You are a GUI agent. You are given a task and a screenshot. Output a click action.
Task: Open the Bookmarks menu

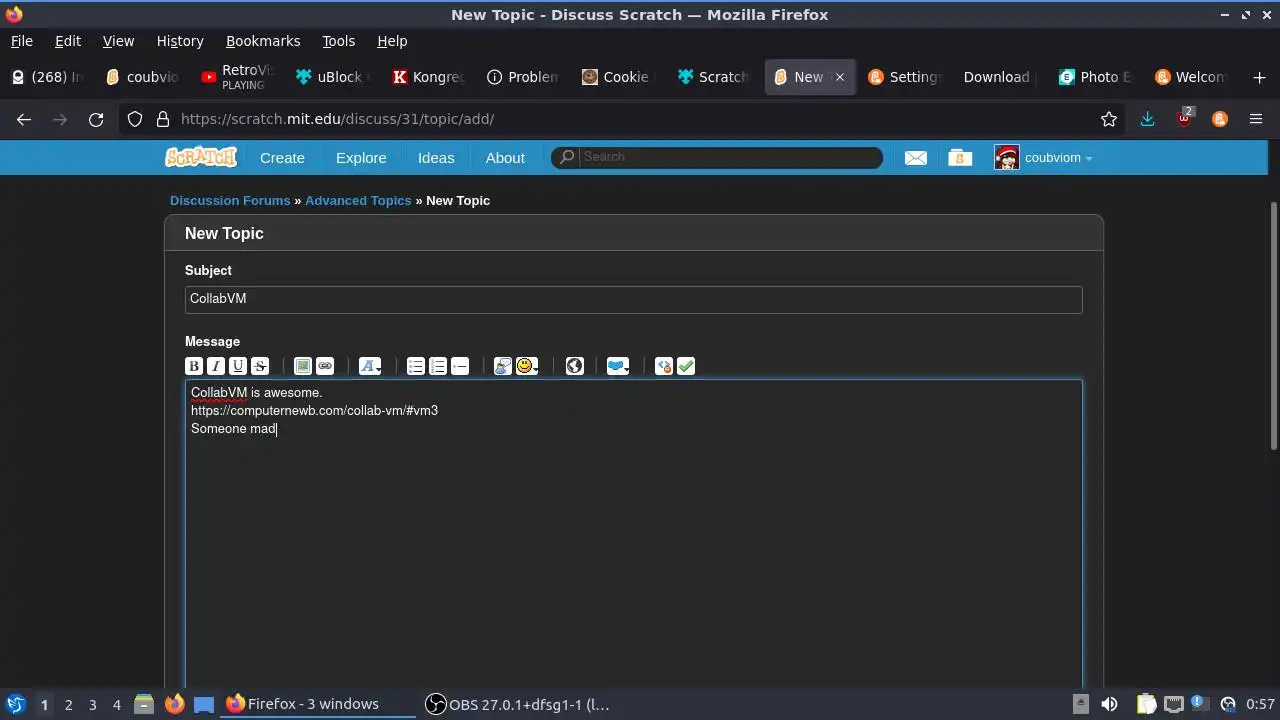(x=263, y=41)
